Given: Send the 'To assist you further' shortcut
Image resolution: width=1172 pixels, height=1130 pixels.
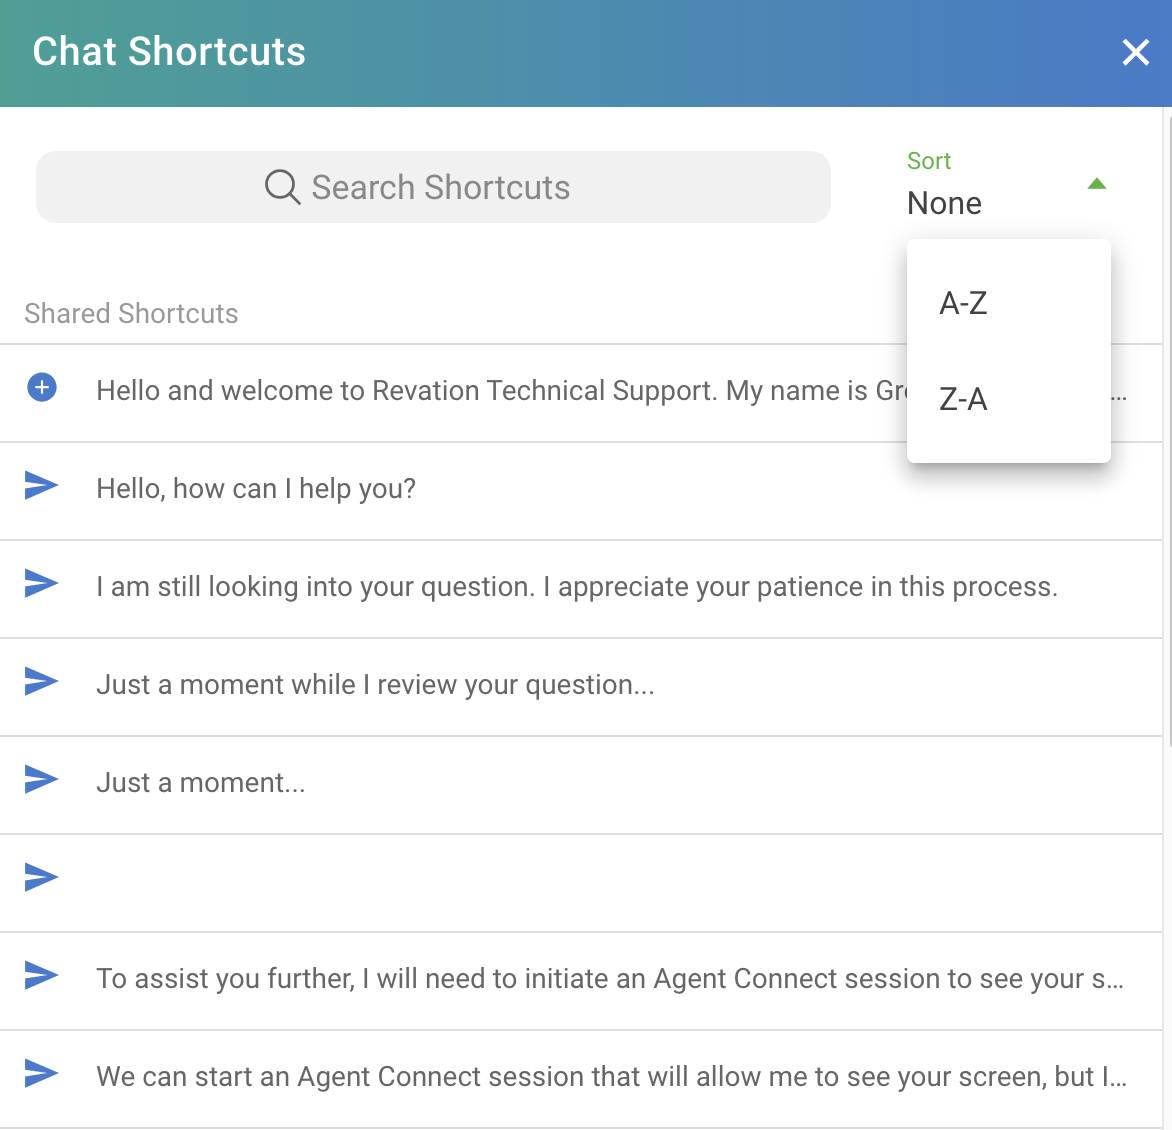Looking at the screenshot, I should 41,975.
